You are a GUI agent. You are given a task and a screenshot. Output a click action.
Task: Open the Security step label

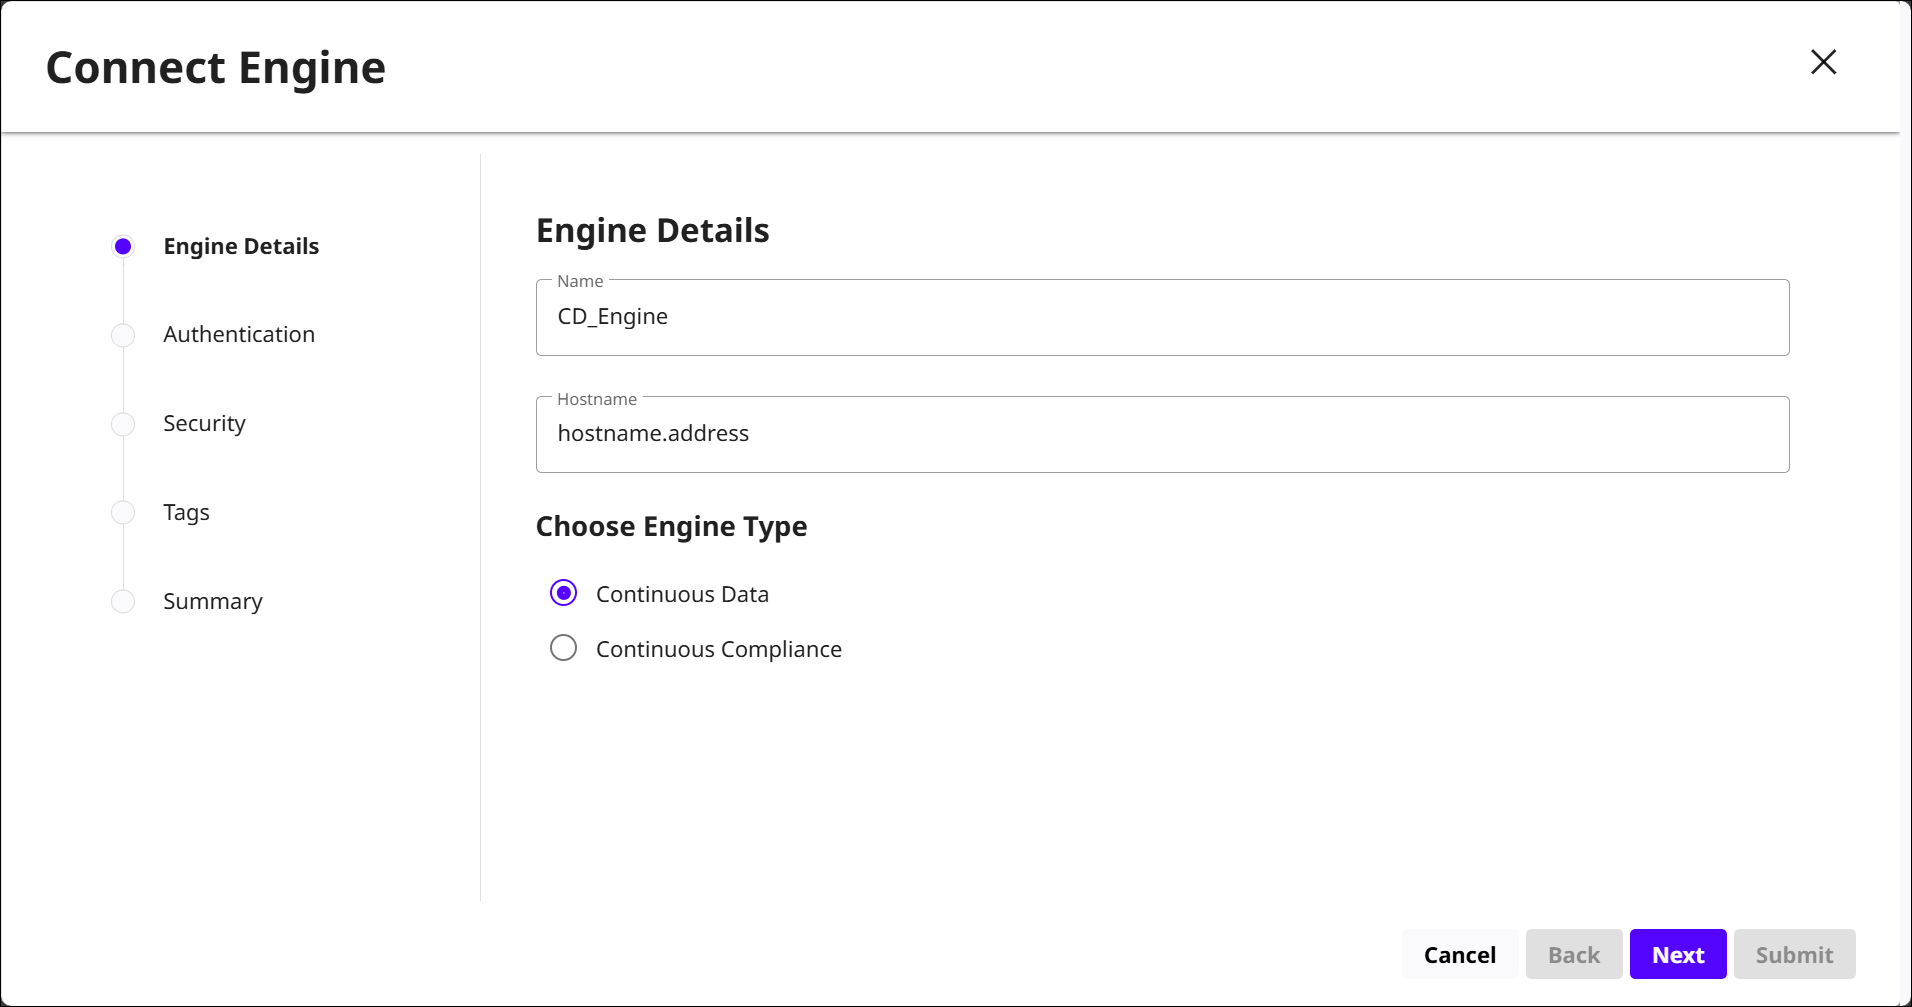(x=204, y=424)
